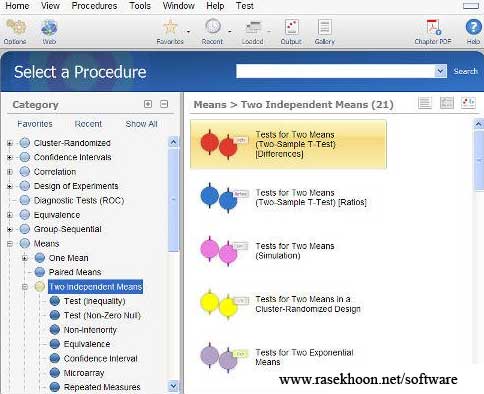Switch to details view icon

click(447, 103)
